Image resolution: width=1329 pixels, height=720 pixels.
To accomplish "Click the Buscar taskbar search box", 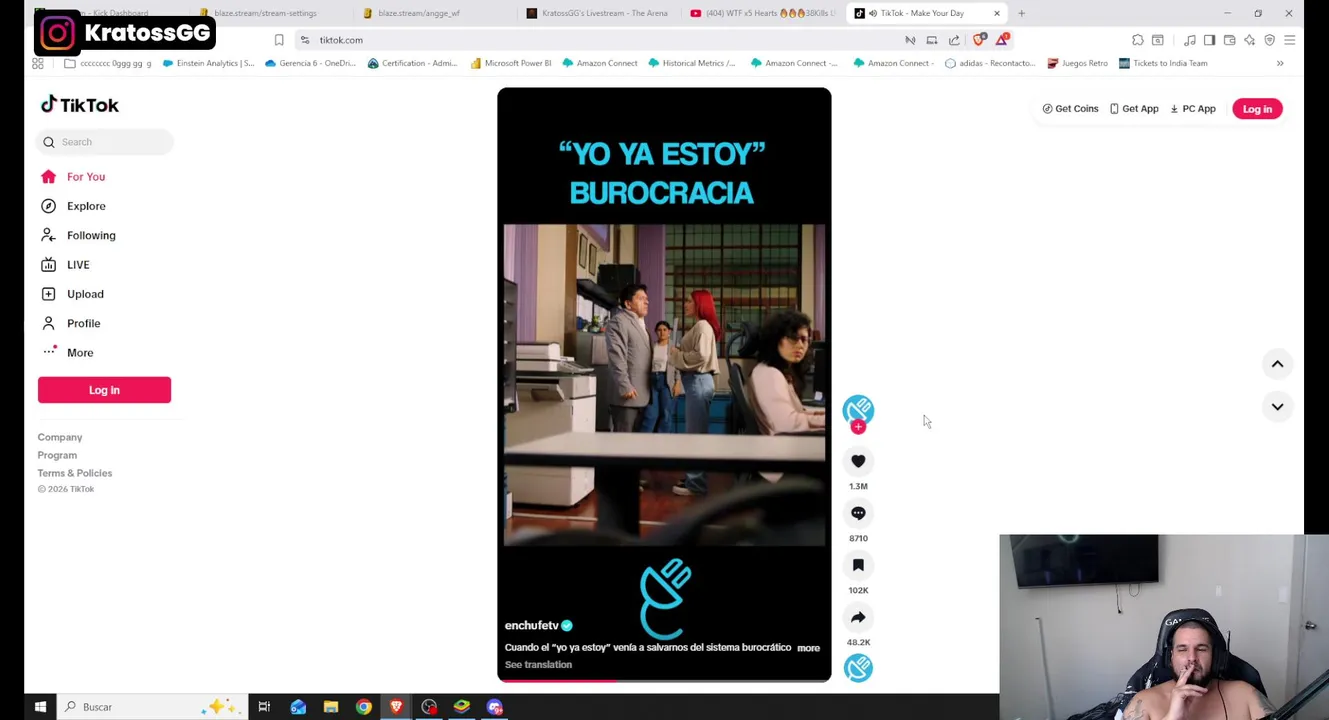I will tap(150, 707).
